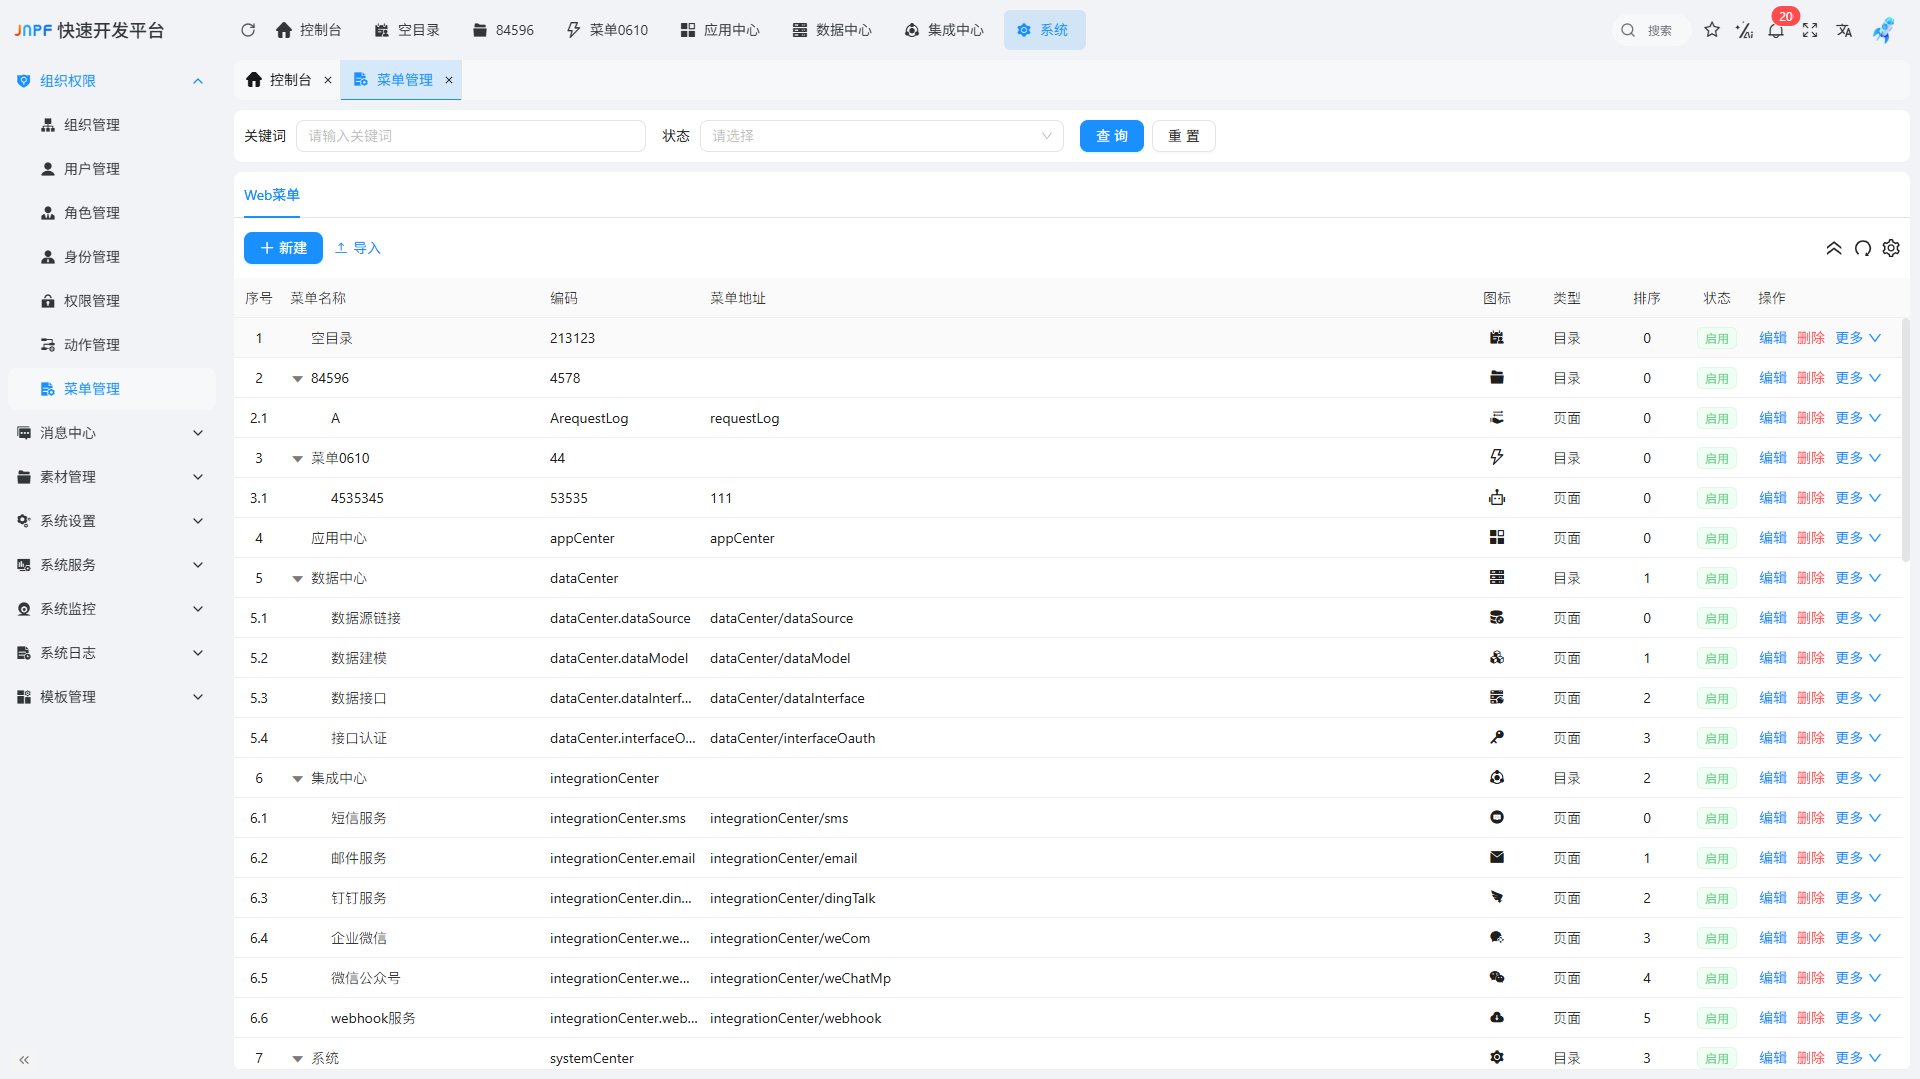Viewport: 1920px width, 1079px height.
Task: Open the language translation icon
Action: pyautogui.click(x=1844, y=30)
